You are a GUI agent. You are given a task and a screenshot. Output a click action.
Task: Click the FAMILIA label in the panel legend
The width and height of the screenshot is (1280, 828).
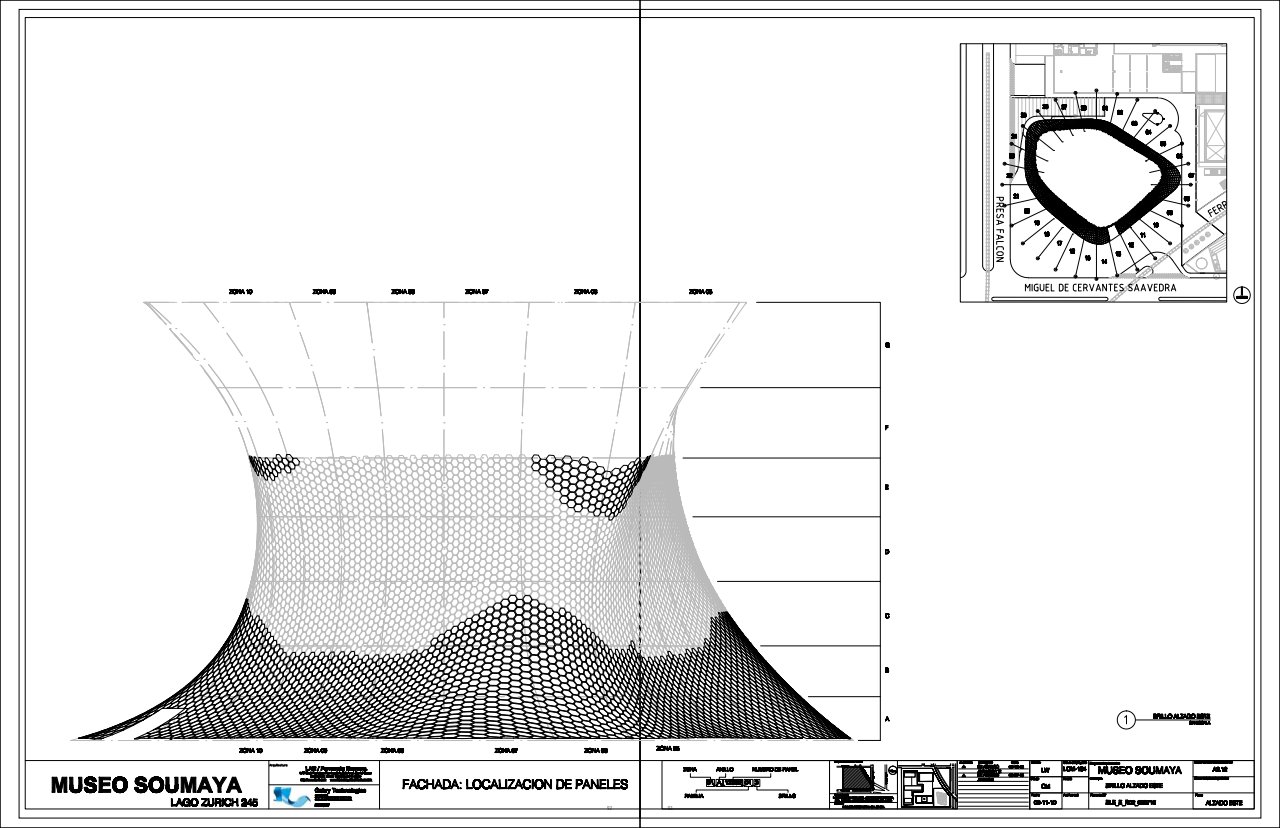click(x=695, y=797)
